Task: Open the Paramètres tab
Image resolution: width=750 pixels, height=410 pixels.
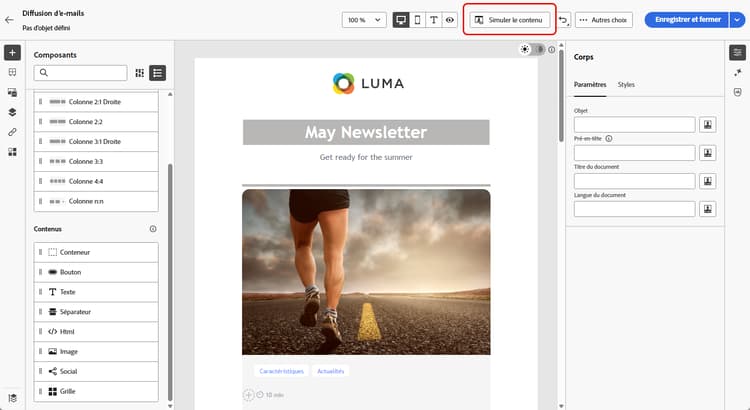Action: click(590, 85)
